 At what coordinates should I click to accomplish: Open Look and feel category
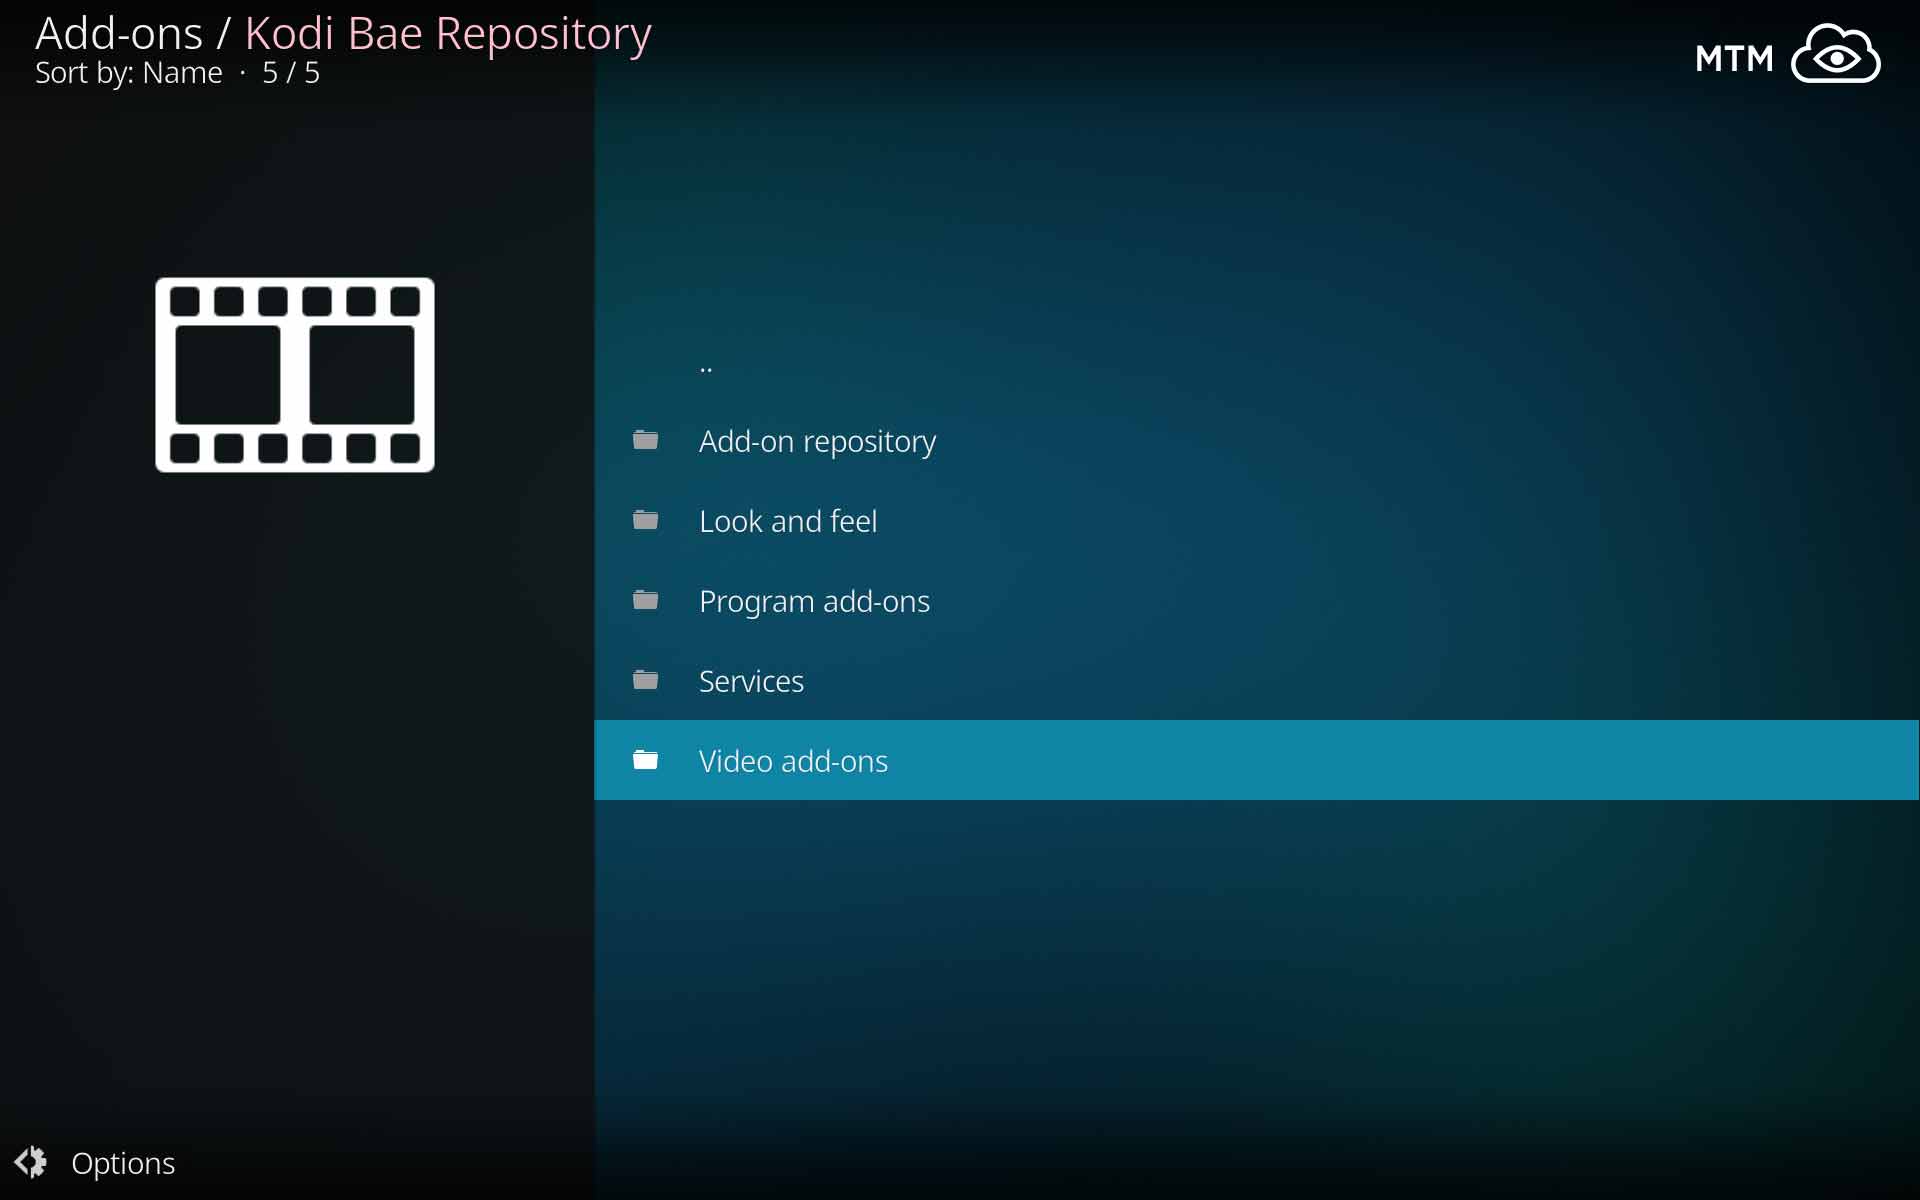pos(1256,520)
